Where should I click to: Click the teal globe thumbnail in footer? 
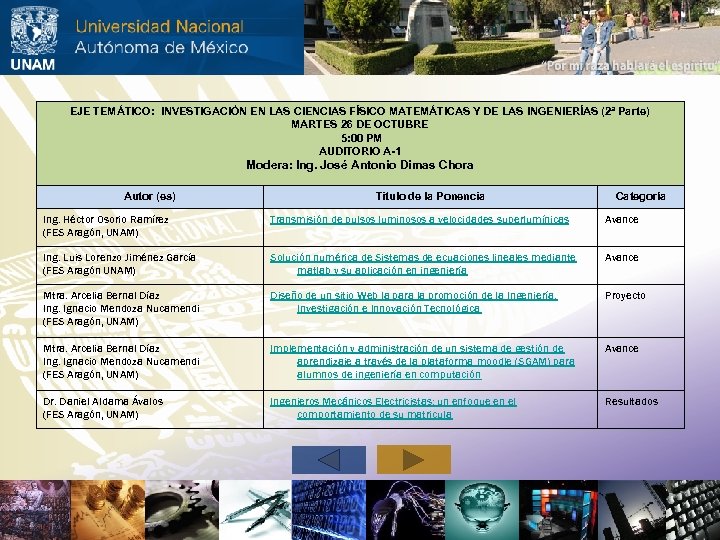click(482, 510)
